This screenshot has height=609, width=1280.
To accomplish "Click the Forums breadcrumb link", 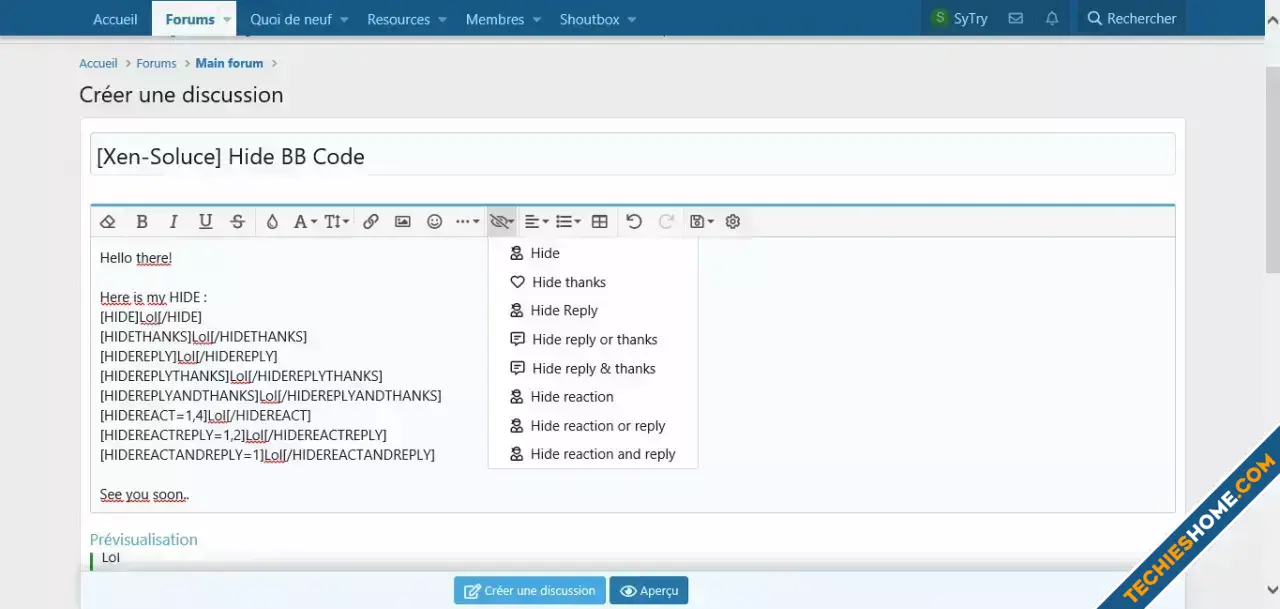I will pyautogui.click(x=156, y=63).
